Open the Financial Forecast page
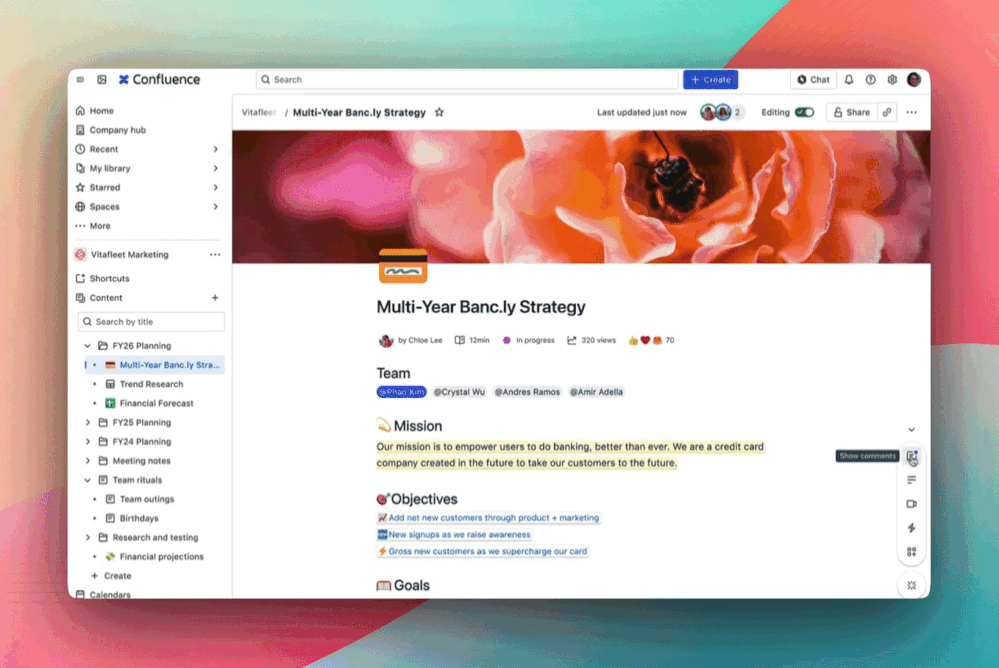999x668 pixels. tap(156, 403)
